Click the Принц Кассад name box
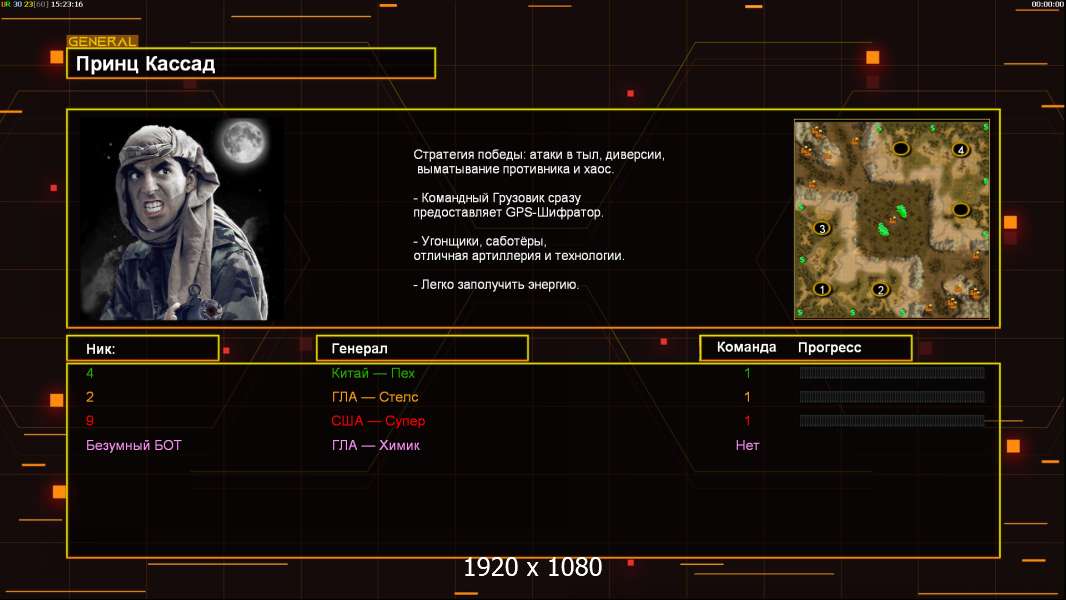 click(x=251, y=64)
